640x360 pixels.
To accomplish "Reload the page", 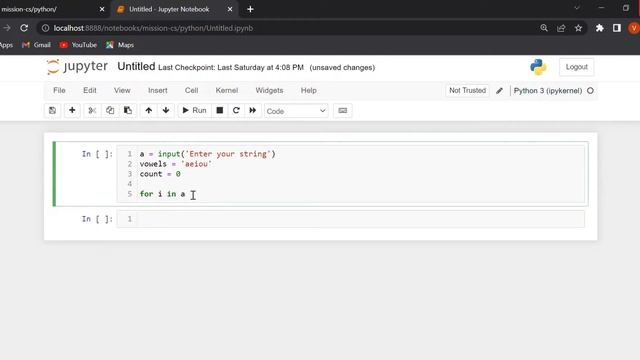I will pyautogui.click(x=24, y=28).
